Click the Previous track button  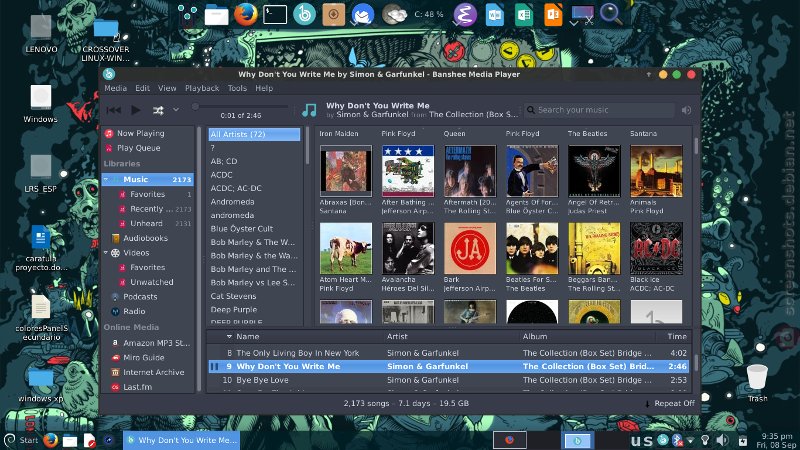point(114,110)
